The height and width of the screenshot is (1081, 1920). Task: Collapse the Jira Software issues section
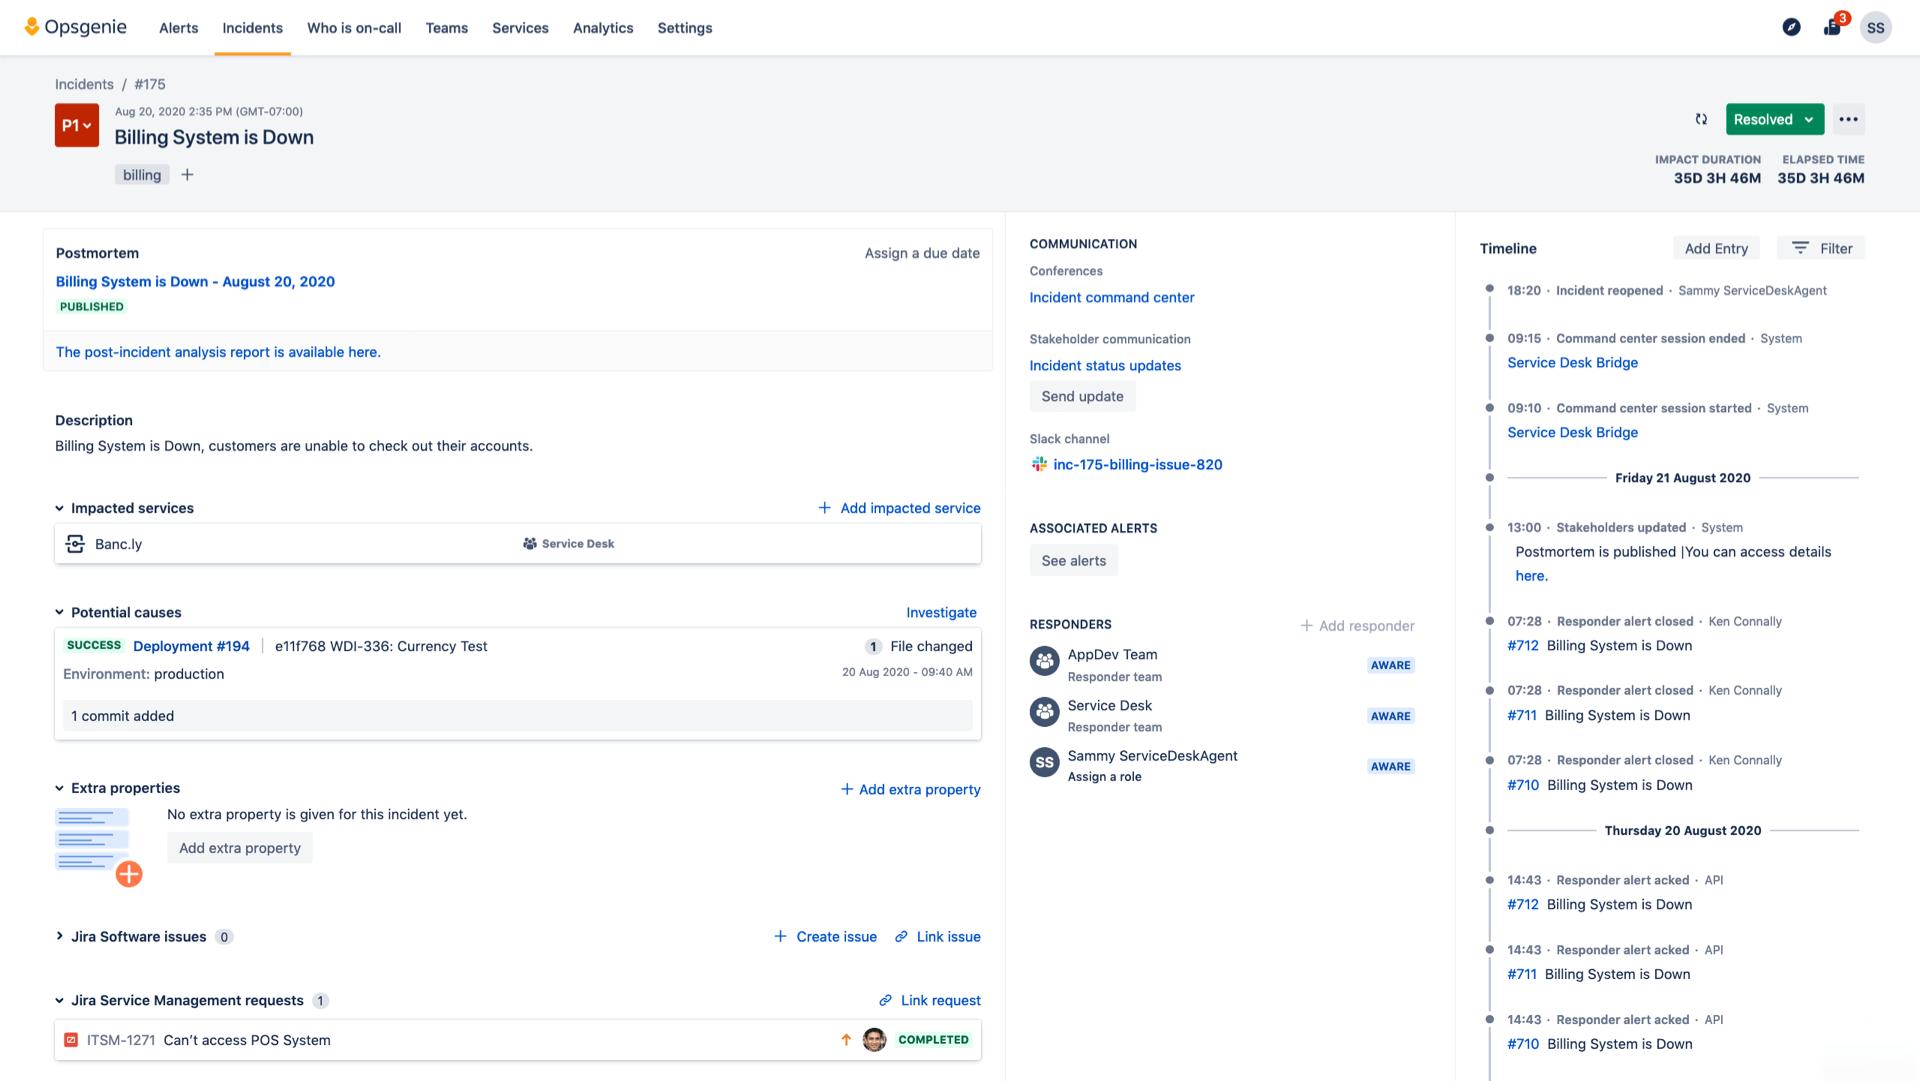(59, 936)
